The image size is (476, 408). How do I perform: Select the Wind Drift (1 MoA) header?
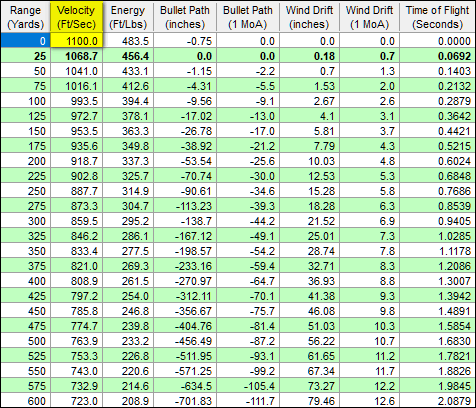369,17
